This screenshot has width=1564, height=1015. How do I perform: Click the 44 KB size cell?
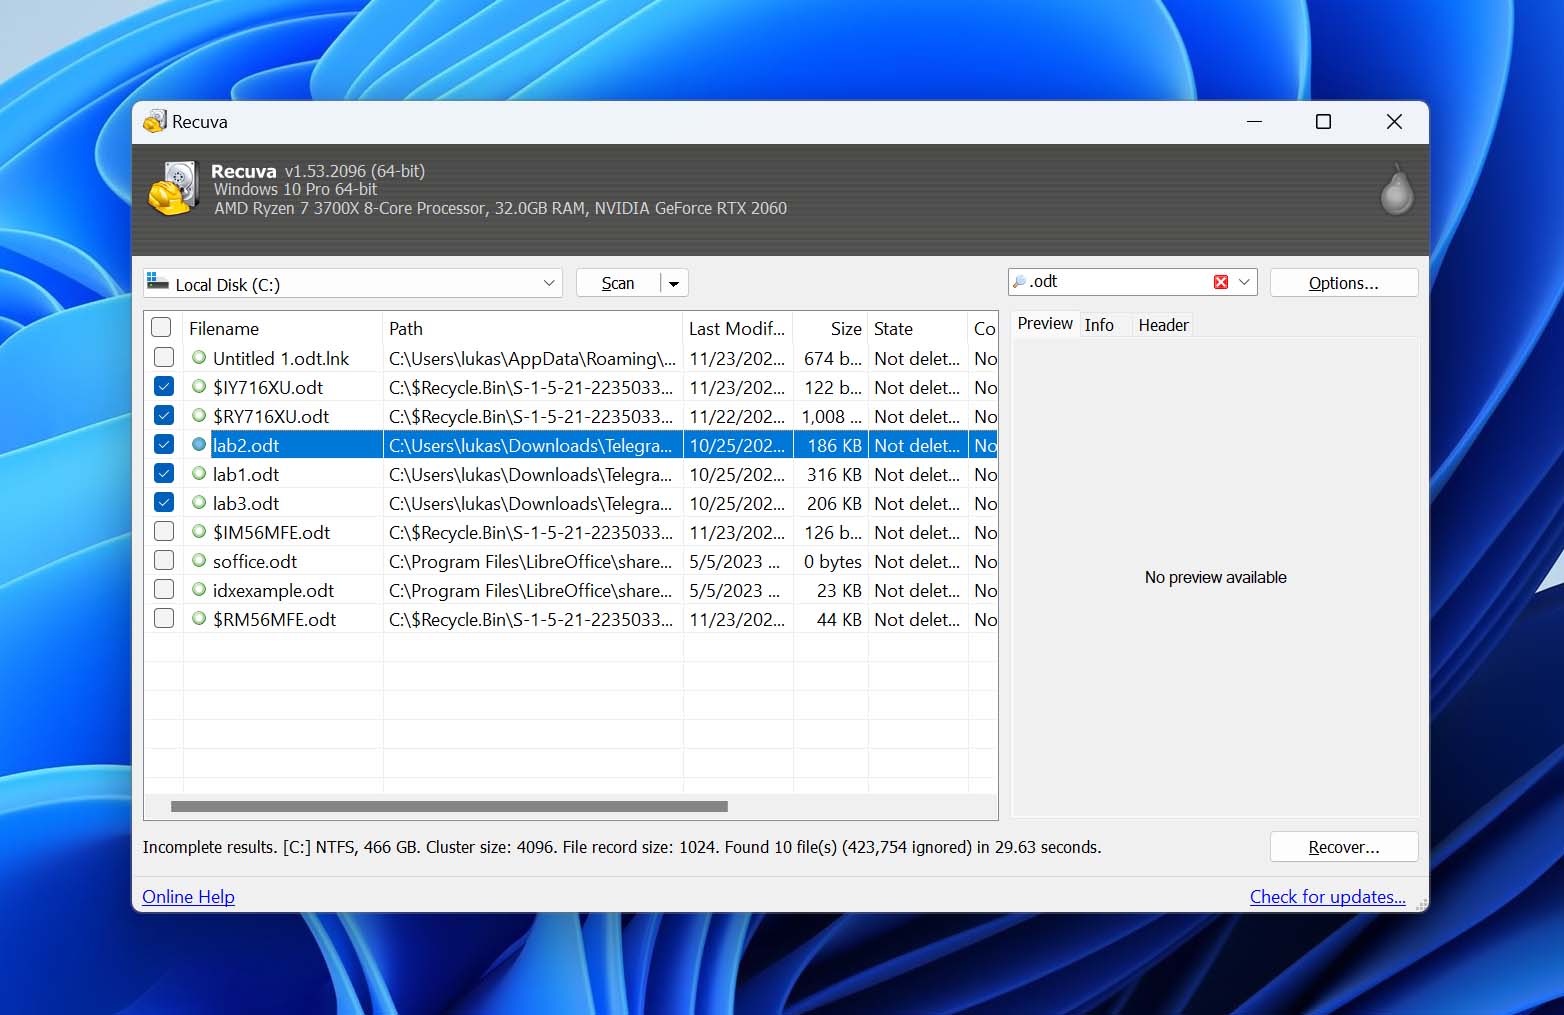coord(839,619)
